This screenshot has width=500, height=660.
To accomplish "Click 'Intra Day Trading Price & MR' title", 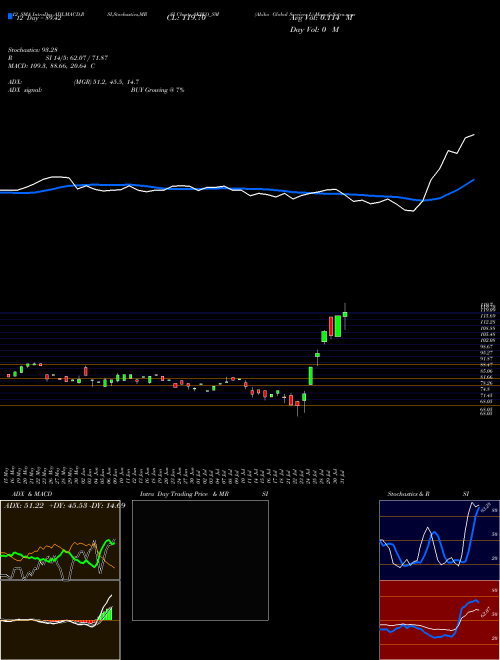I will click(184, 494).
